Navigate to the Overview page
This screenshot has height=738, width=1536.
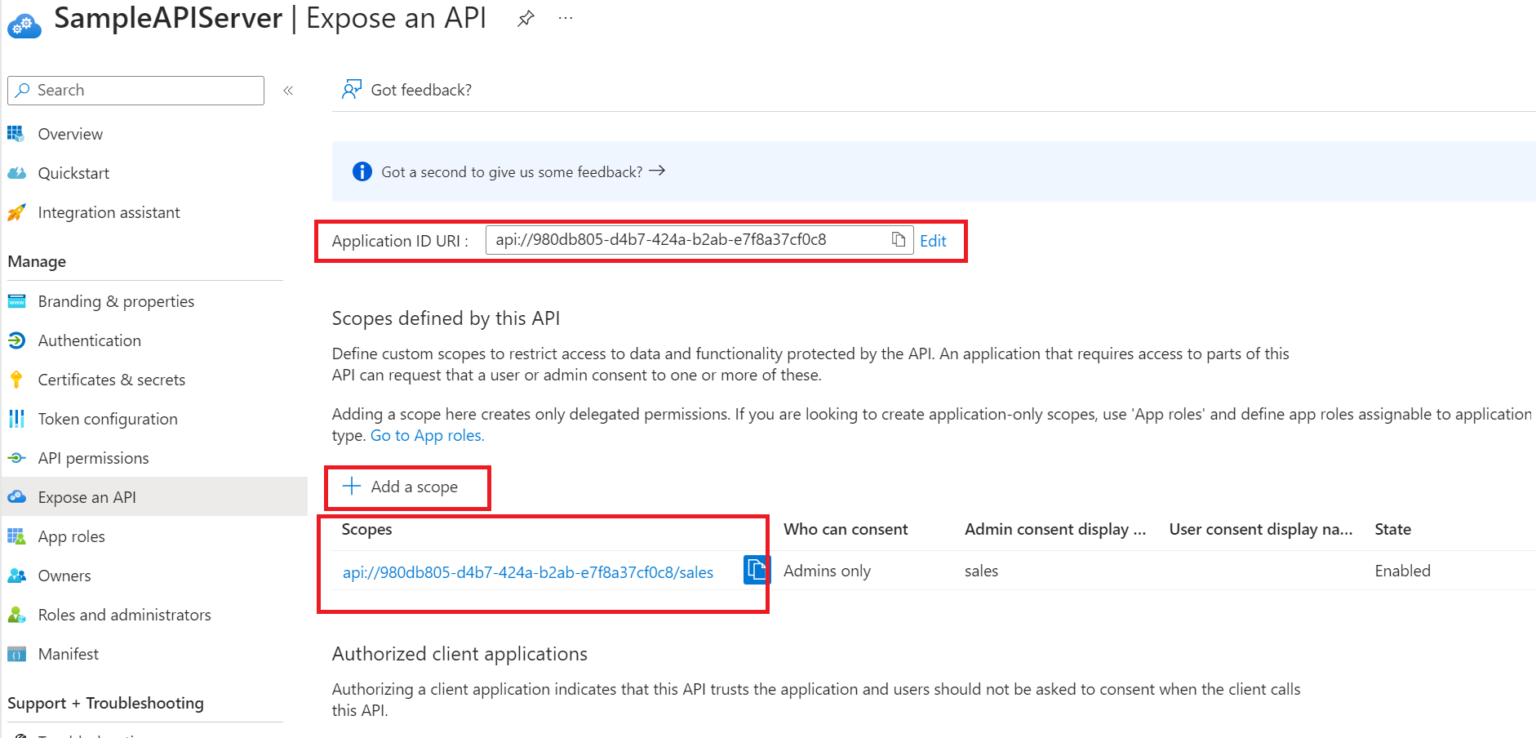tap(69, 133)
